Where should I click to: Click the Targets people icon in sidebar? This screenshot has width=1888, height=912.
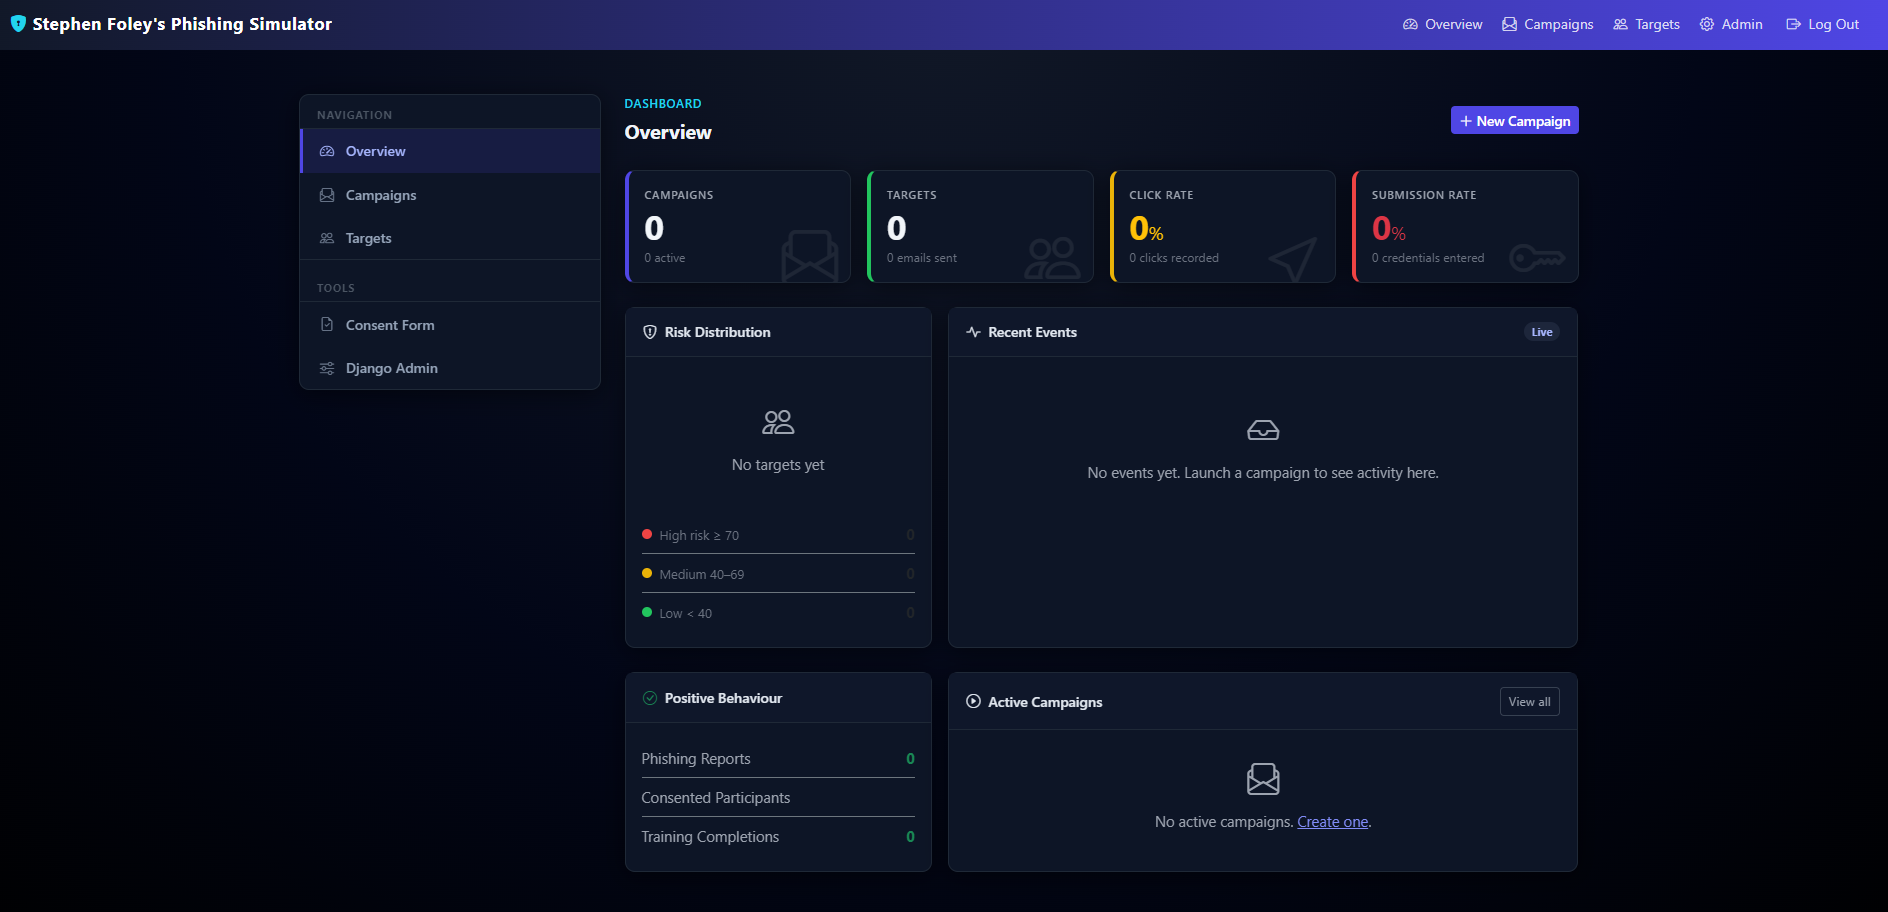pyautogui.click(x=326, y=238)
